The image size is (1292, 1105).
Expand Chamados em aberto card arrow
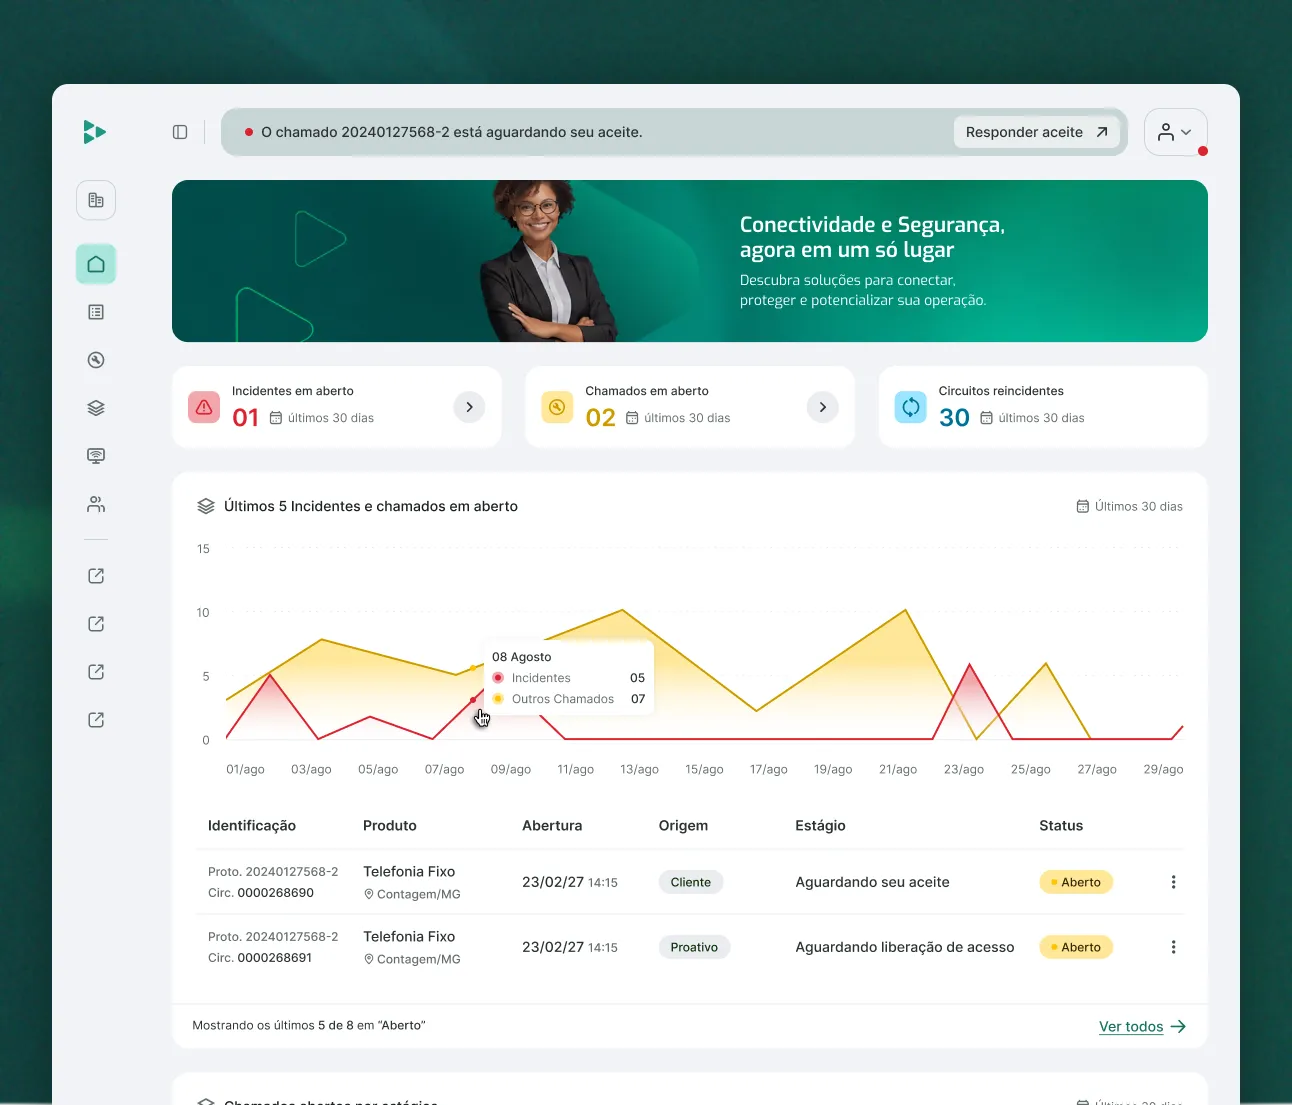pos(822,407)
